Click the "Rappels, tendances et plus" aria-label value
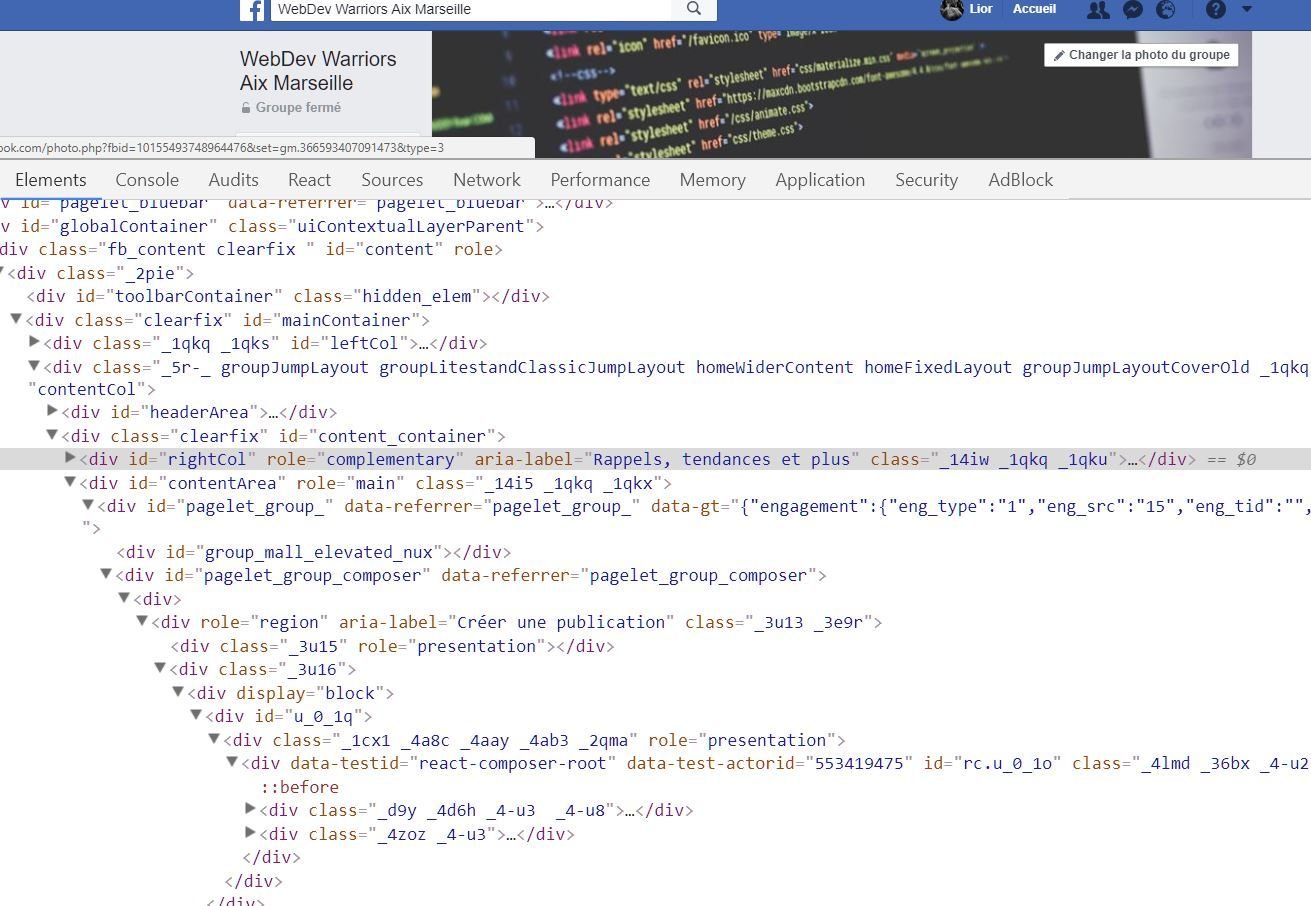This screenshot has width=1311, height=906. [x=722, y=459]
